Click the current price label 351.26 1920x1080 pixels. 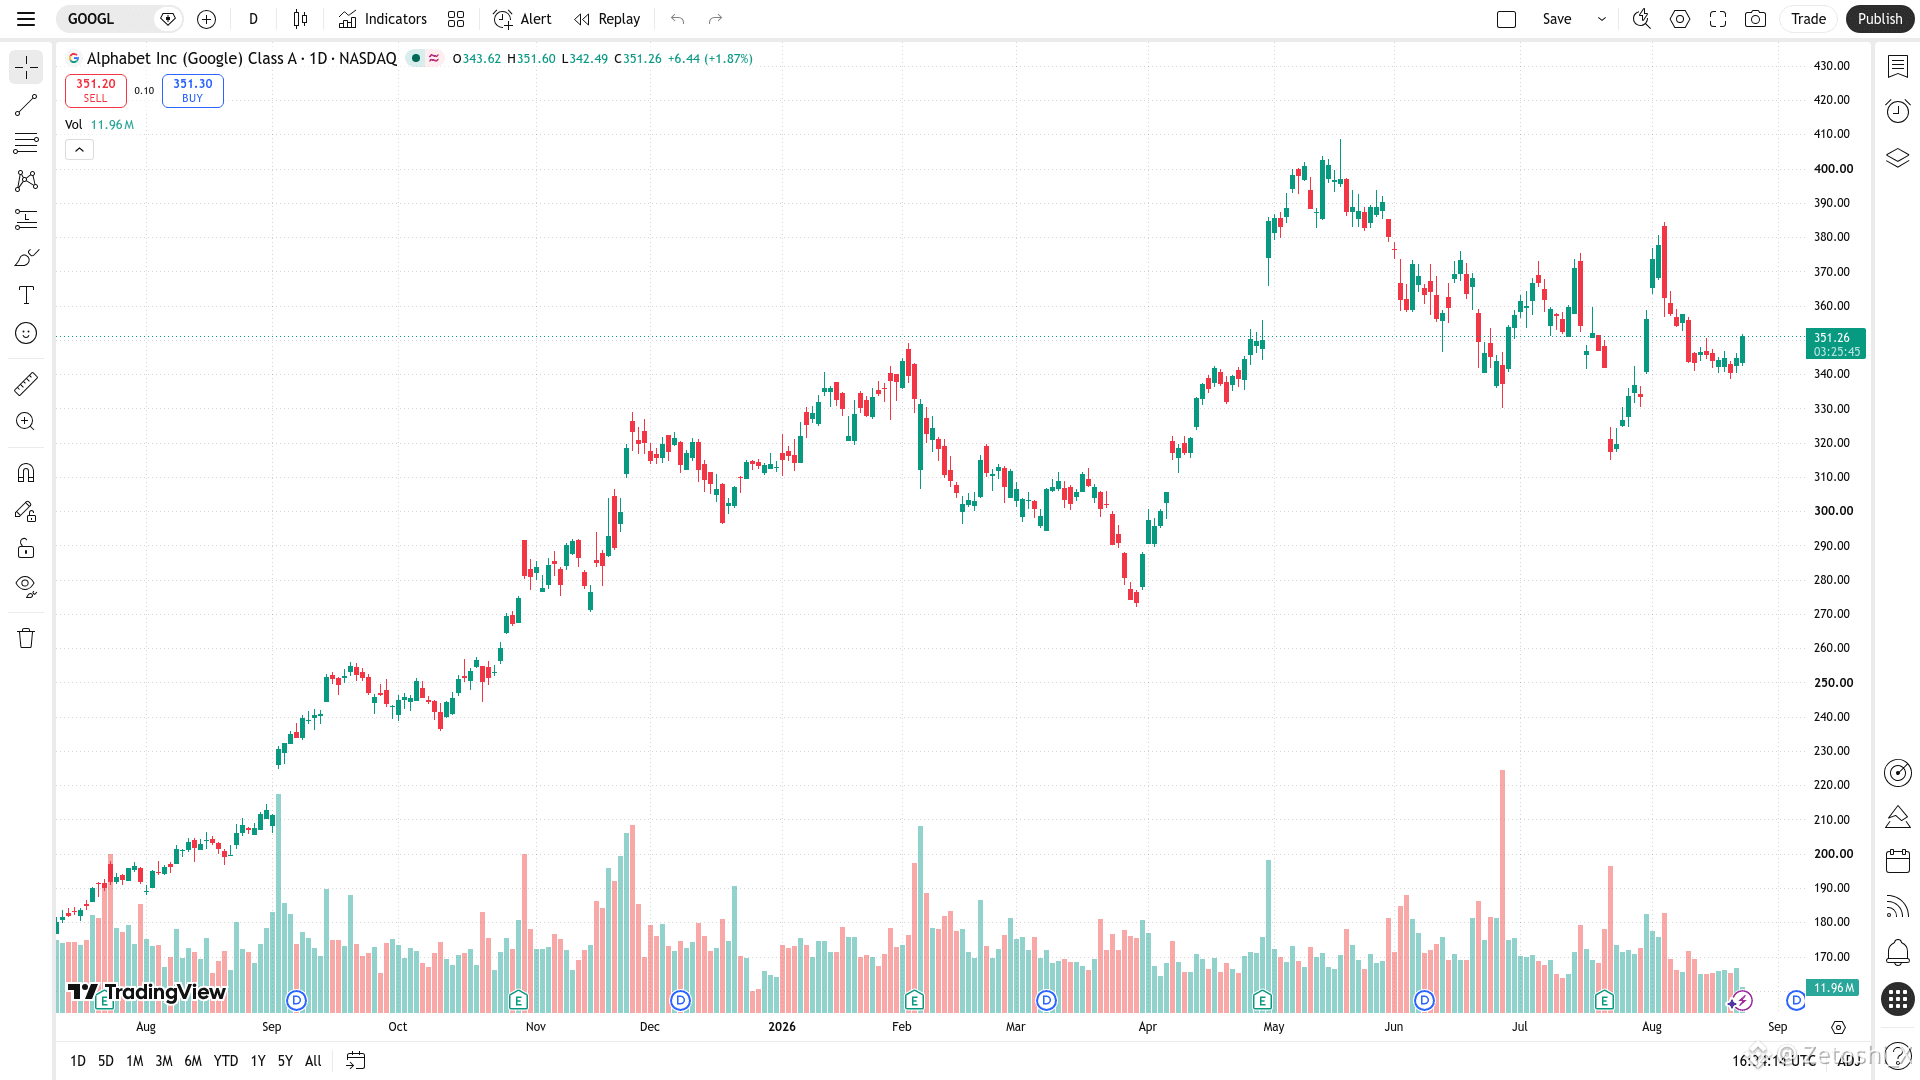coord(1836,344)
